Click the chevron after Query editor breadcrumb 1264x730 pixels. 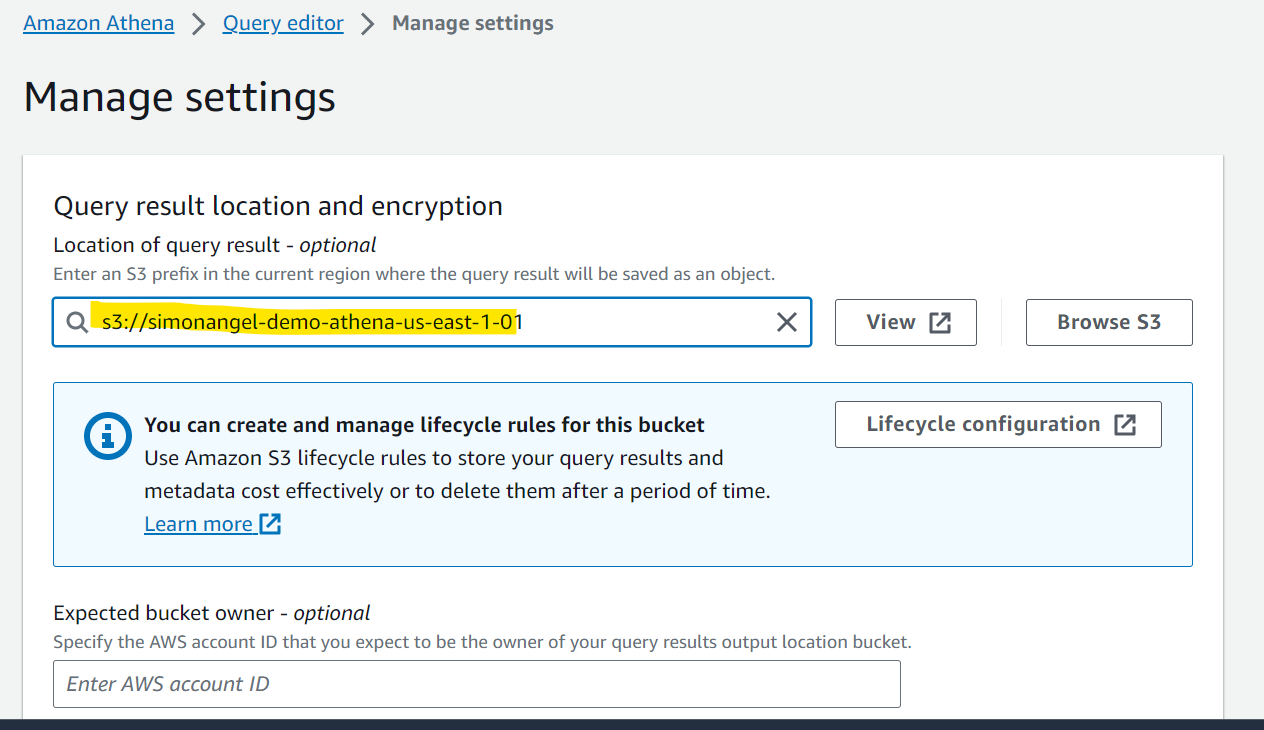click(367, 24)
